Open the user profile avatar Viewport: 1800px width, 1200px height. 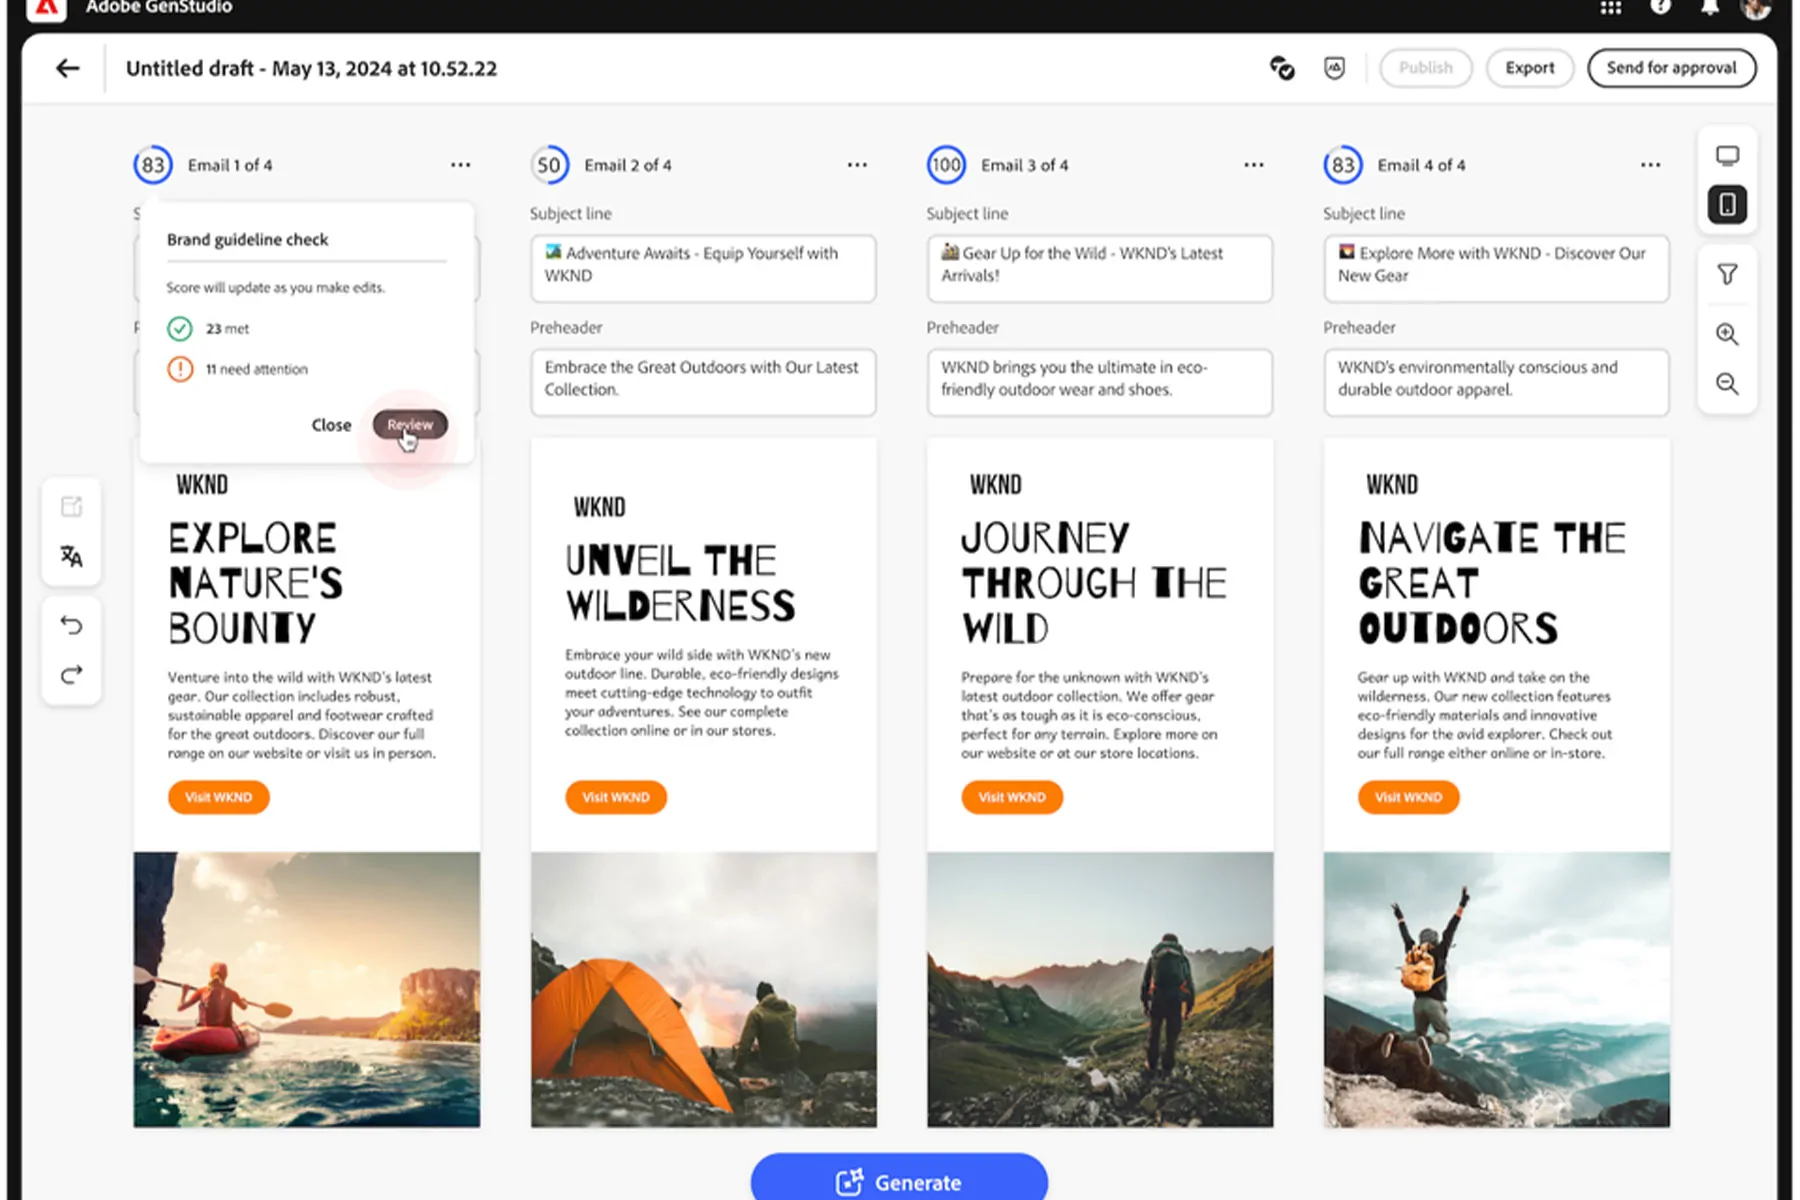tap(1755, 8)
